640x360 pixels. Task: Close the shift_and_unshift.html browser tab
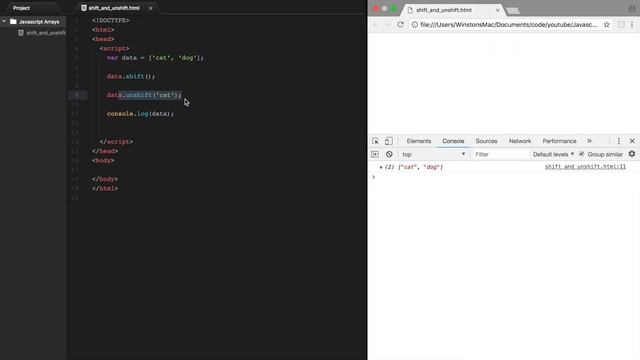(498, 10)
